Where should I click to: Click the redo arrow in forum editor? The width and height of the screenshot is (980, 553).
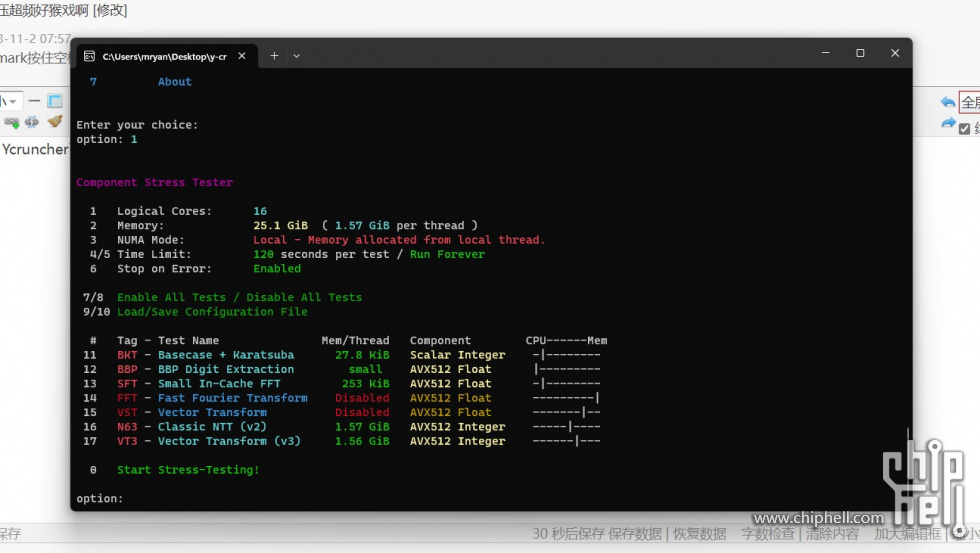pyautogui.click(x=948, y=123)
